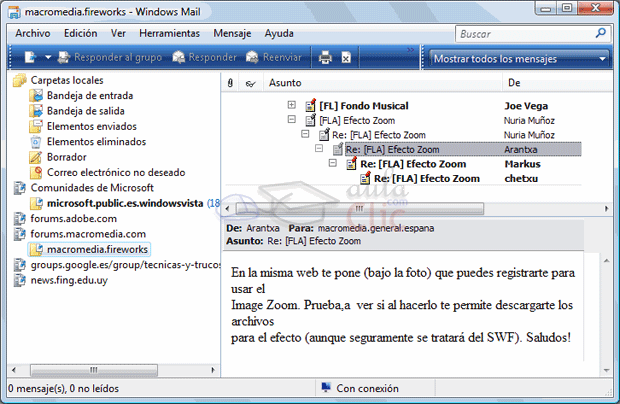Click the print icon in toolbar
The width and height of the screenshot is (620, 404).
(x=325, y=58)
